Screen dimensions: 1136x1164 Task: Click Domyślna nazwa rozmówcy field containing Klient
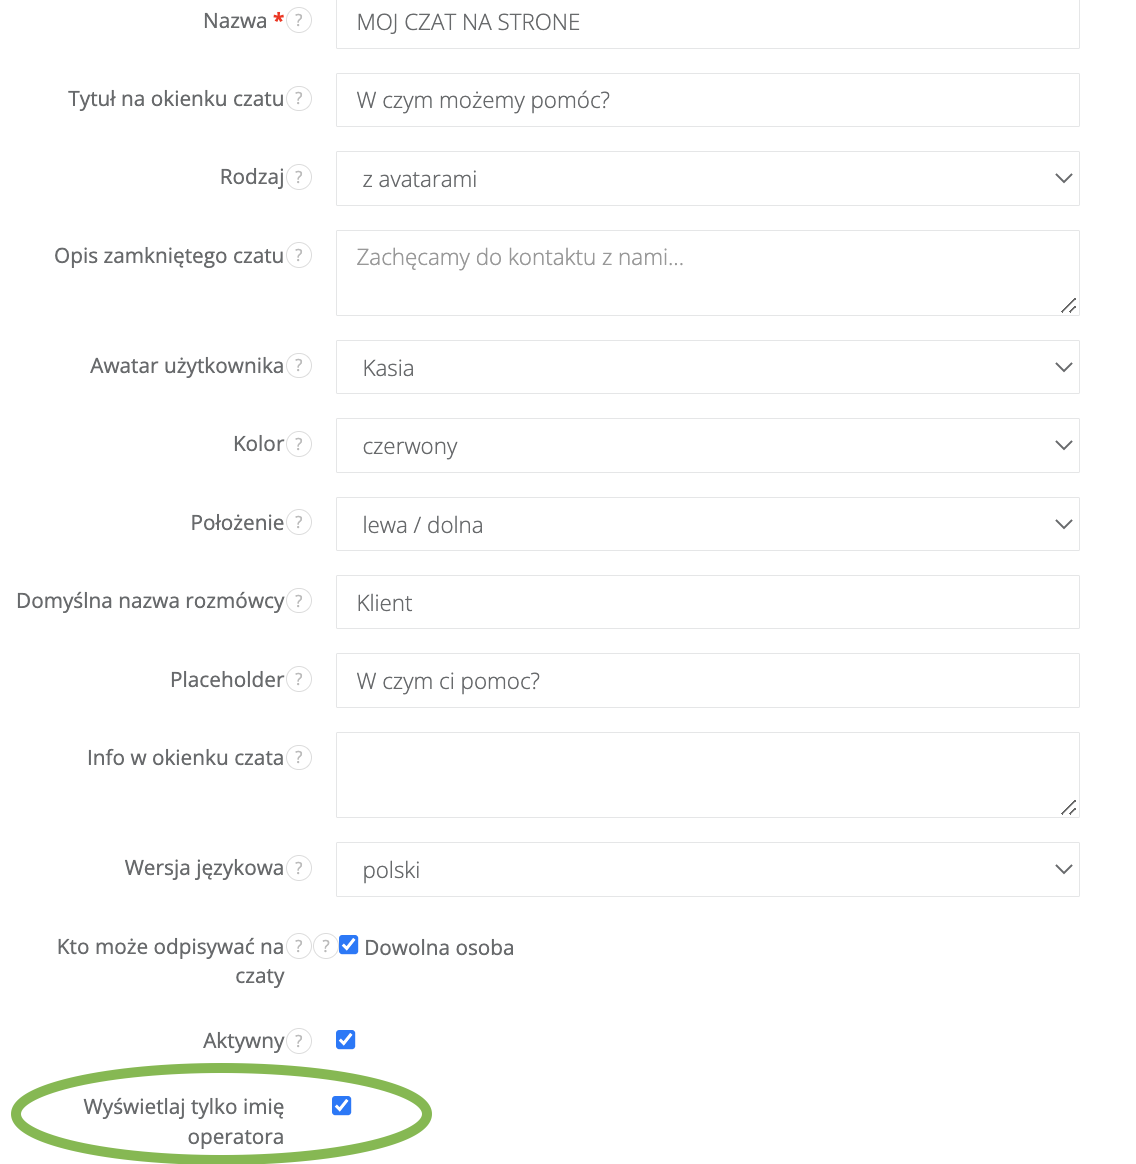tap(707, 602)
